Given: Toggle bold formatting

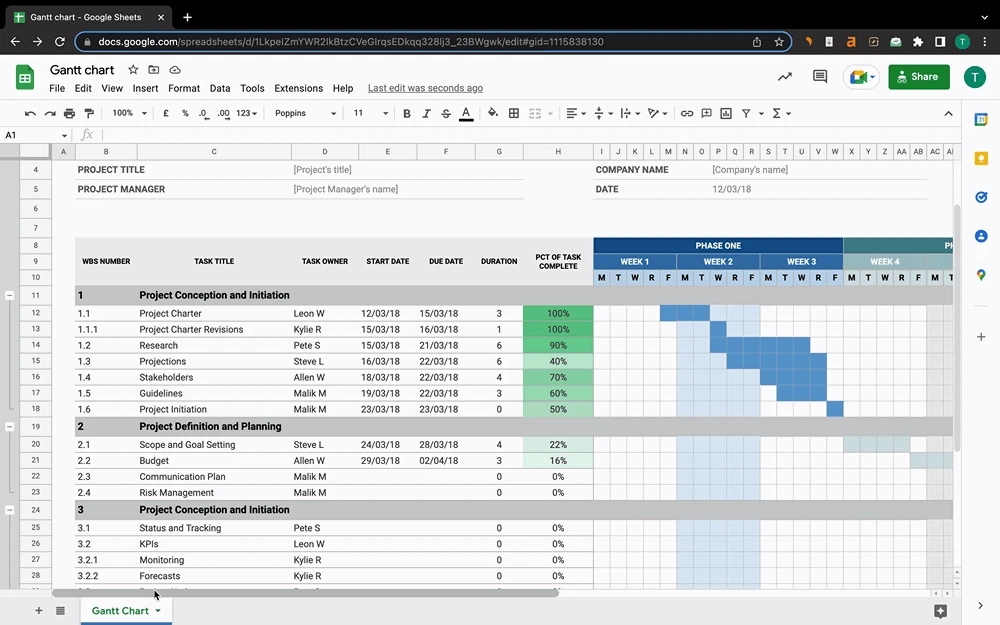Looking at the screenshot, I should click(406, 114).
